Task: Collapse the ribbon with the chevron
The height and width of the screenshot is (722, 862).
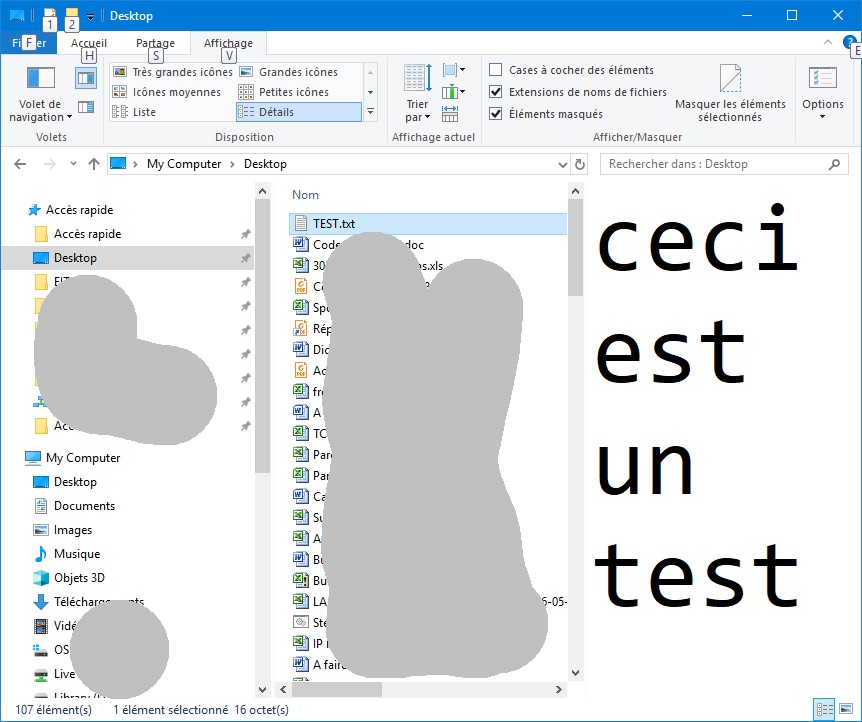Action: point(827,42)
